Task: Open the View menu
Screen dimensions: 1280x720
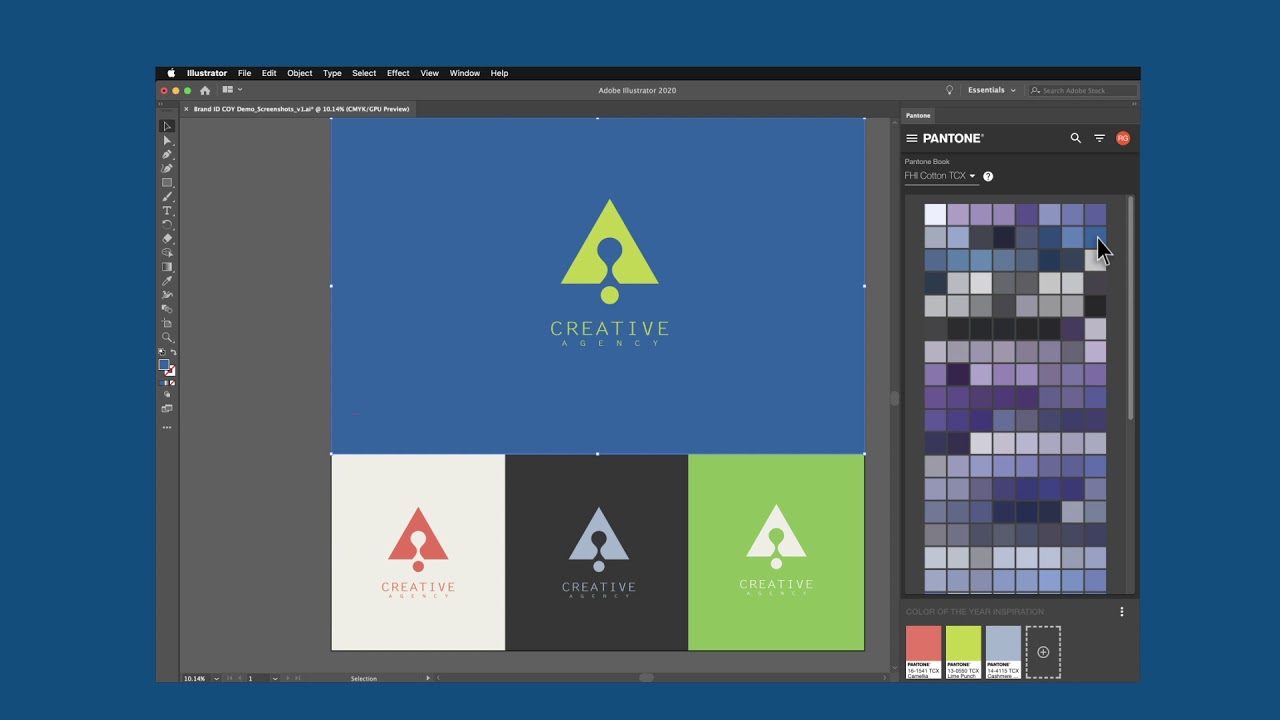Action: [429, 73]
